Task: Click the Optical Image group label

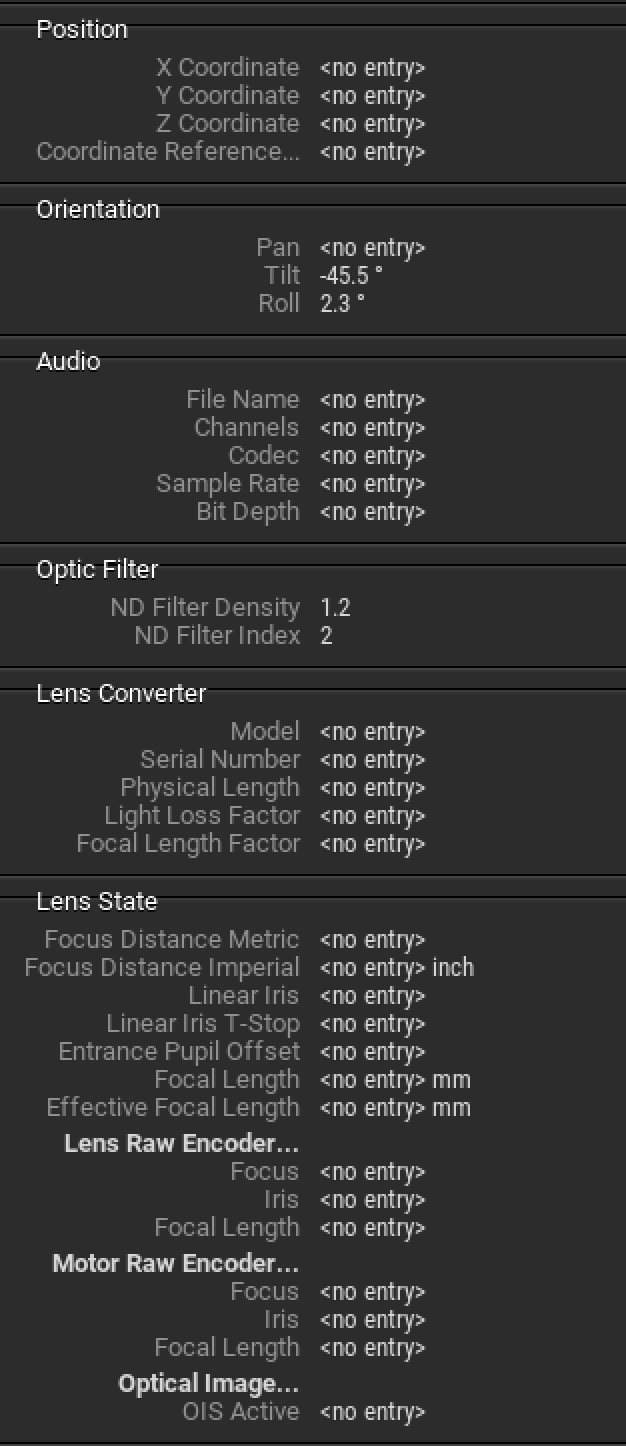Action: 208,1383
